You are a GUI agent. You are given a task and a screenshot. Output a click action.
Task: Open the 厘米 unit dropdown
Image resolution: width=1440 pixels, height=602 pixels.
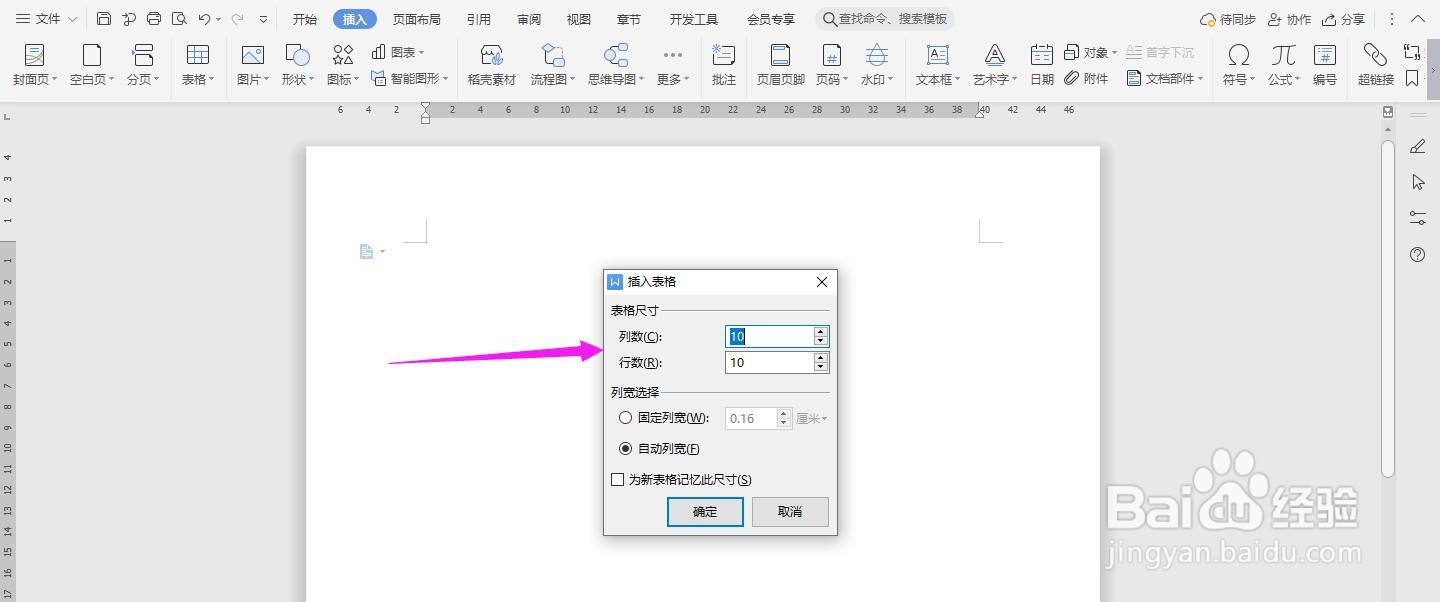[811, 418]
